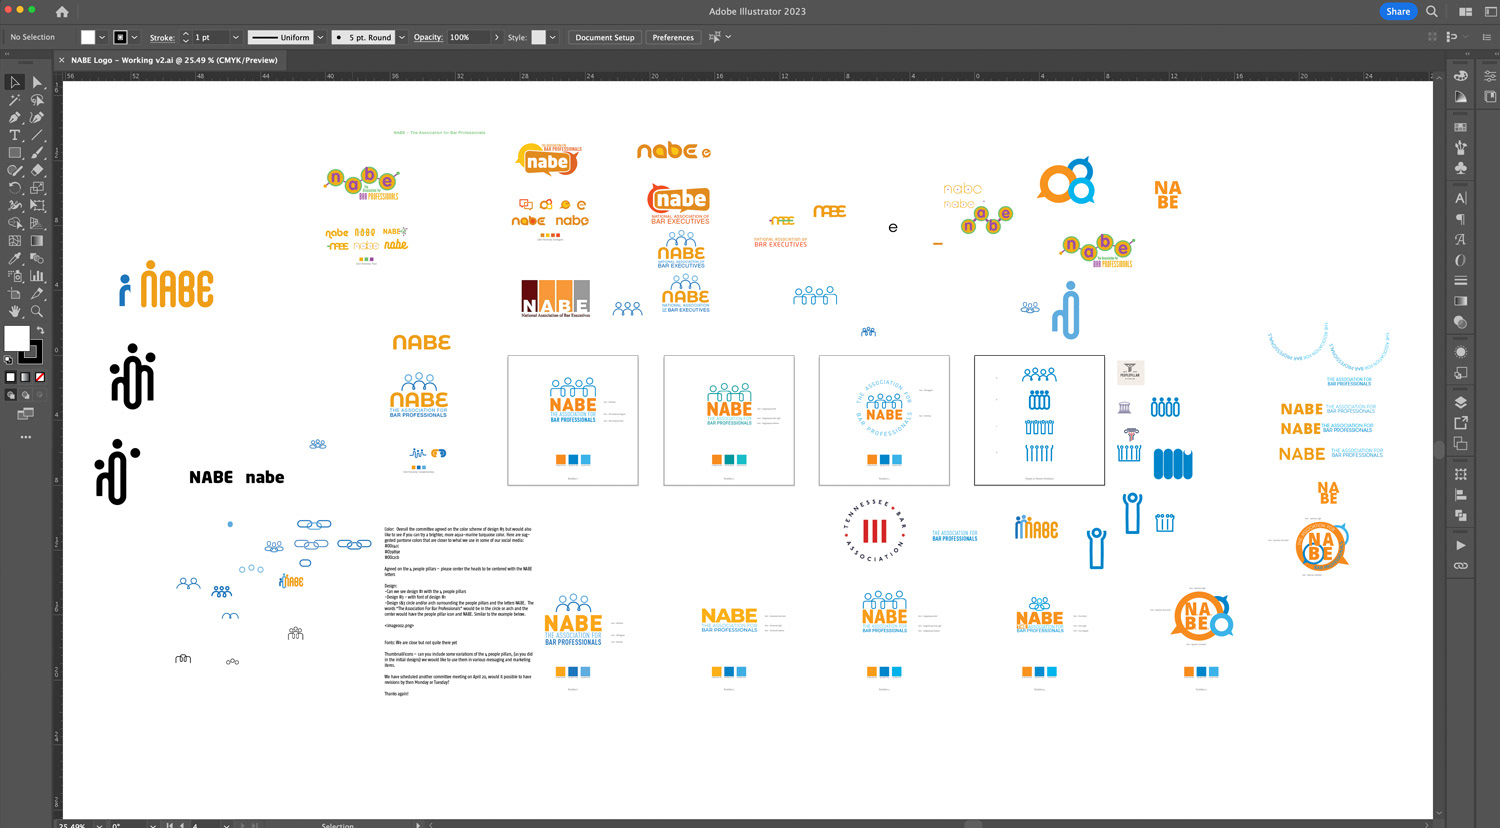Click the blue Share button
Viewport: 1500px width, 828px height.
(1398, 12)
